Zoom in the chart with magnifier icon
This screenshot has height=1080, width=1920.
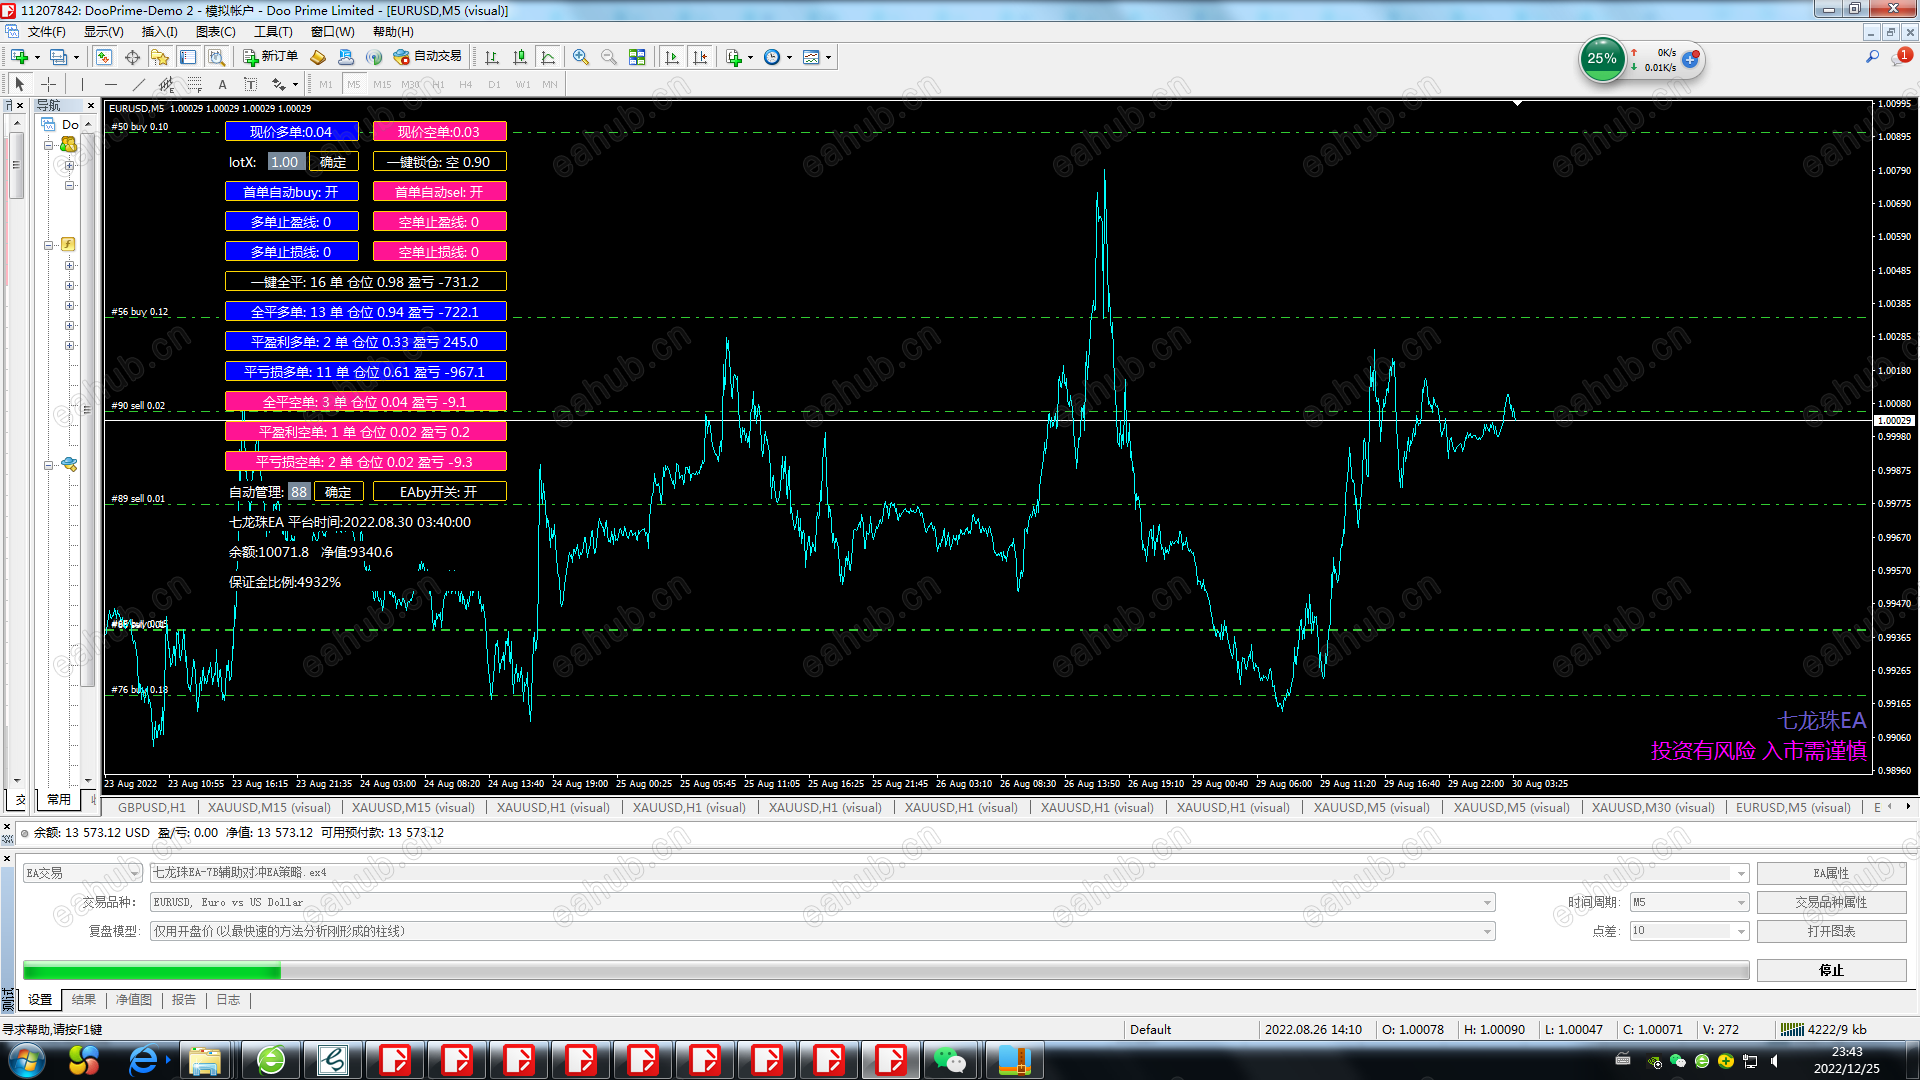click(580, 57)
